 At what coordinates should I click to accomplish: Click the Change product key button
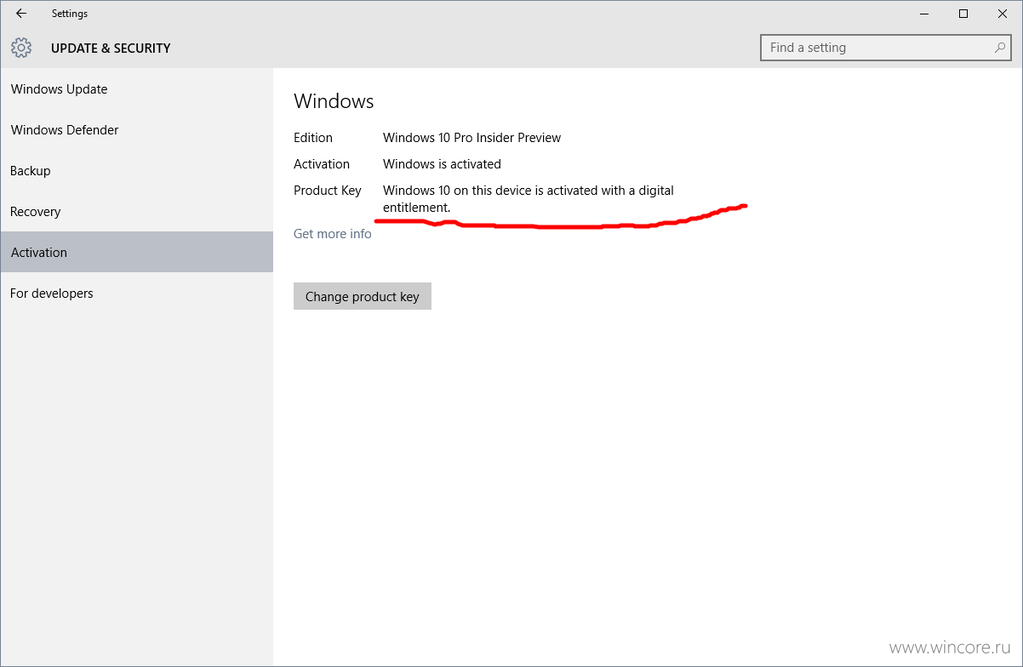[x=362, y=296]
